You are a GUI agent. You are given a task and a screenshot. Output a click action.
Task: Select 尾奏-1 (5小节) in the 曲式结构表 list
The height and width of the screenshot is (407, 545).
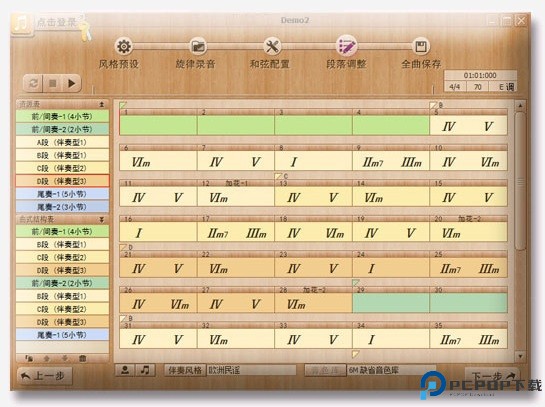(62, 335)
